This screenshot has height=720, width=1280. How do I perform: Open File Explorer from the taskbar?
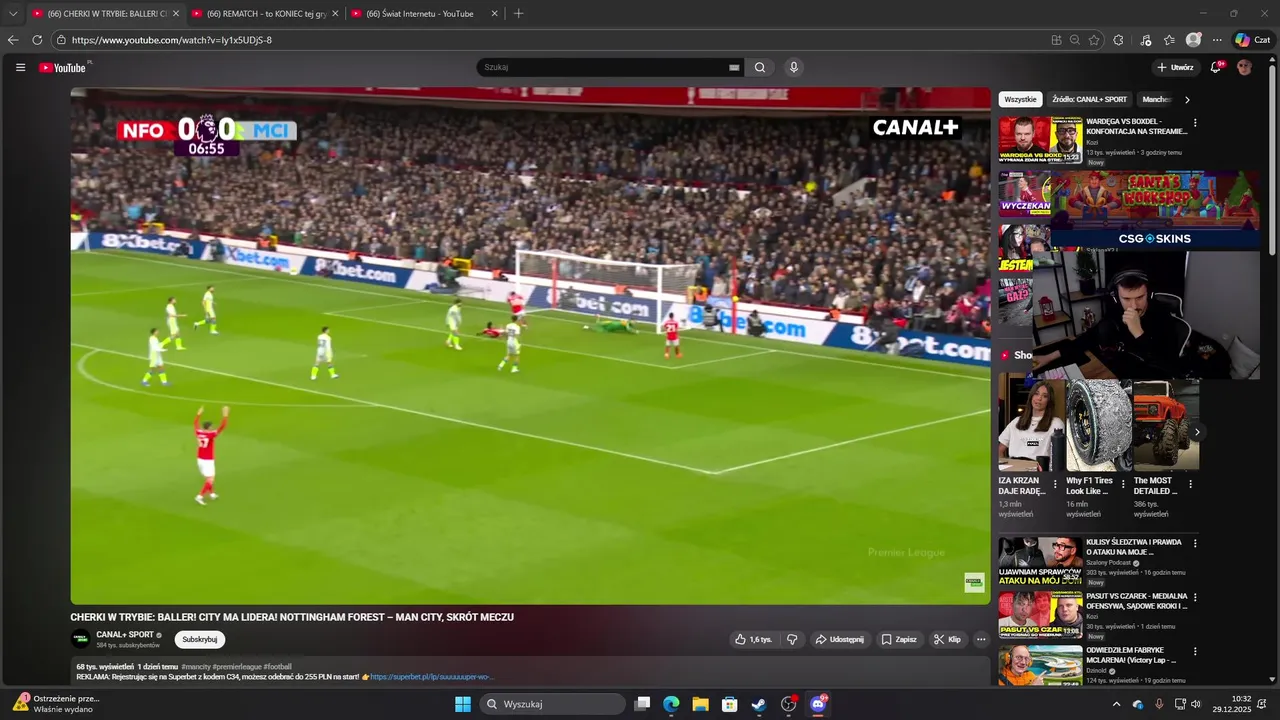[x=701, y=704]
